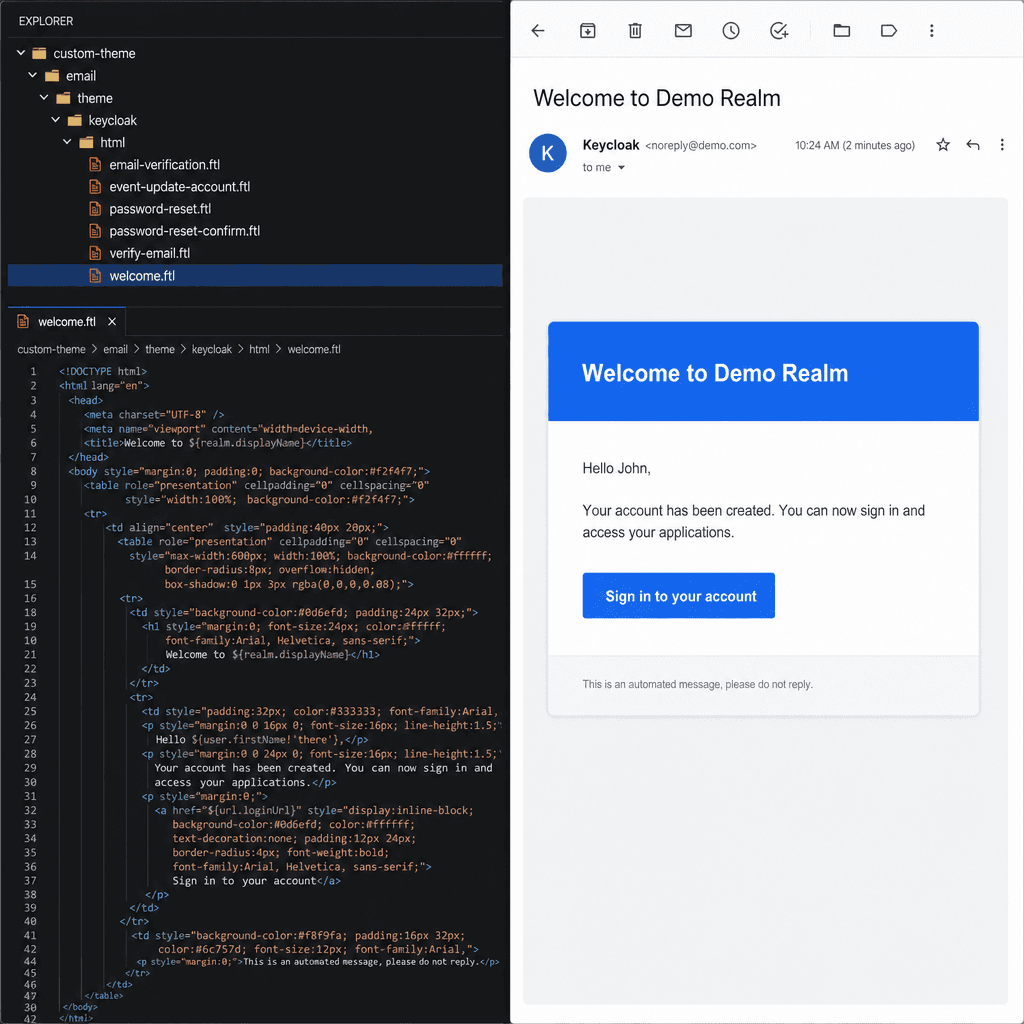Close the welcome.ftl editor tab
The width and height of the screenshot is (1024, 1024).
point(112,322)
